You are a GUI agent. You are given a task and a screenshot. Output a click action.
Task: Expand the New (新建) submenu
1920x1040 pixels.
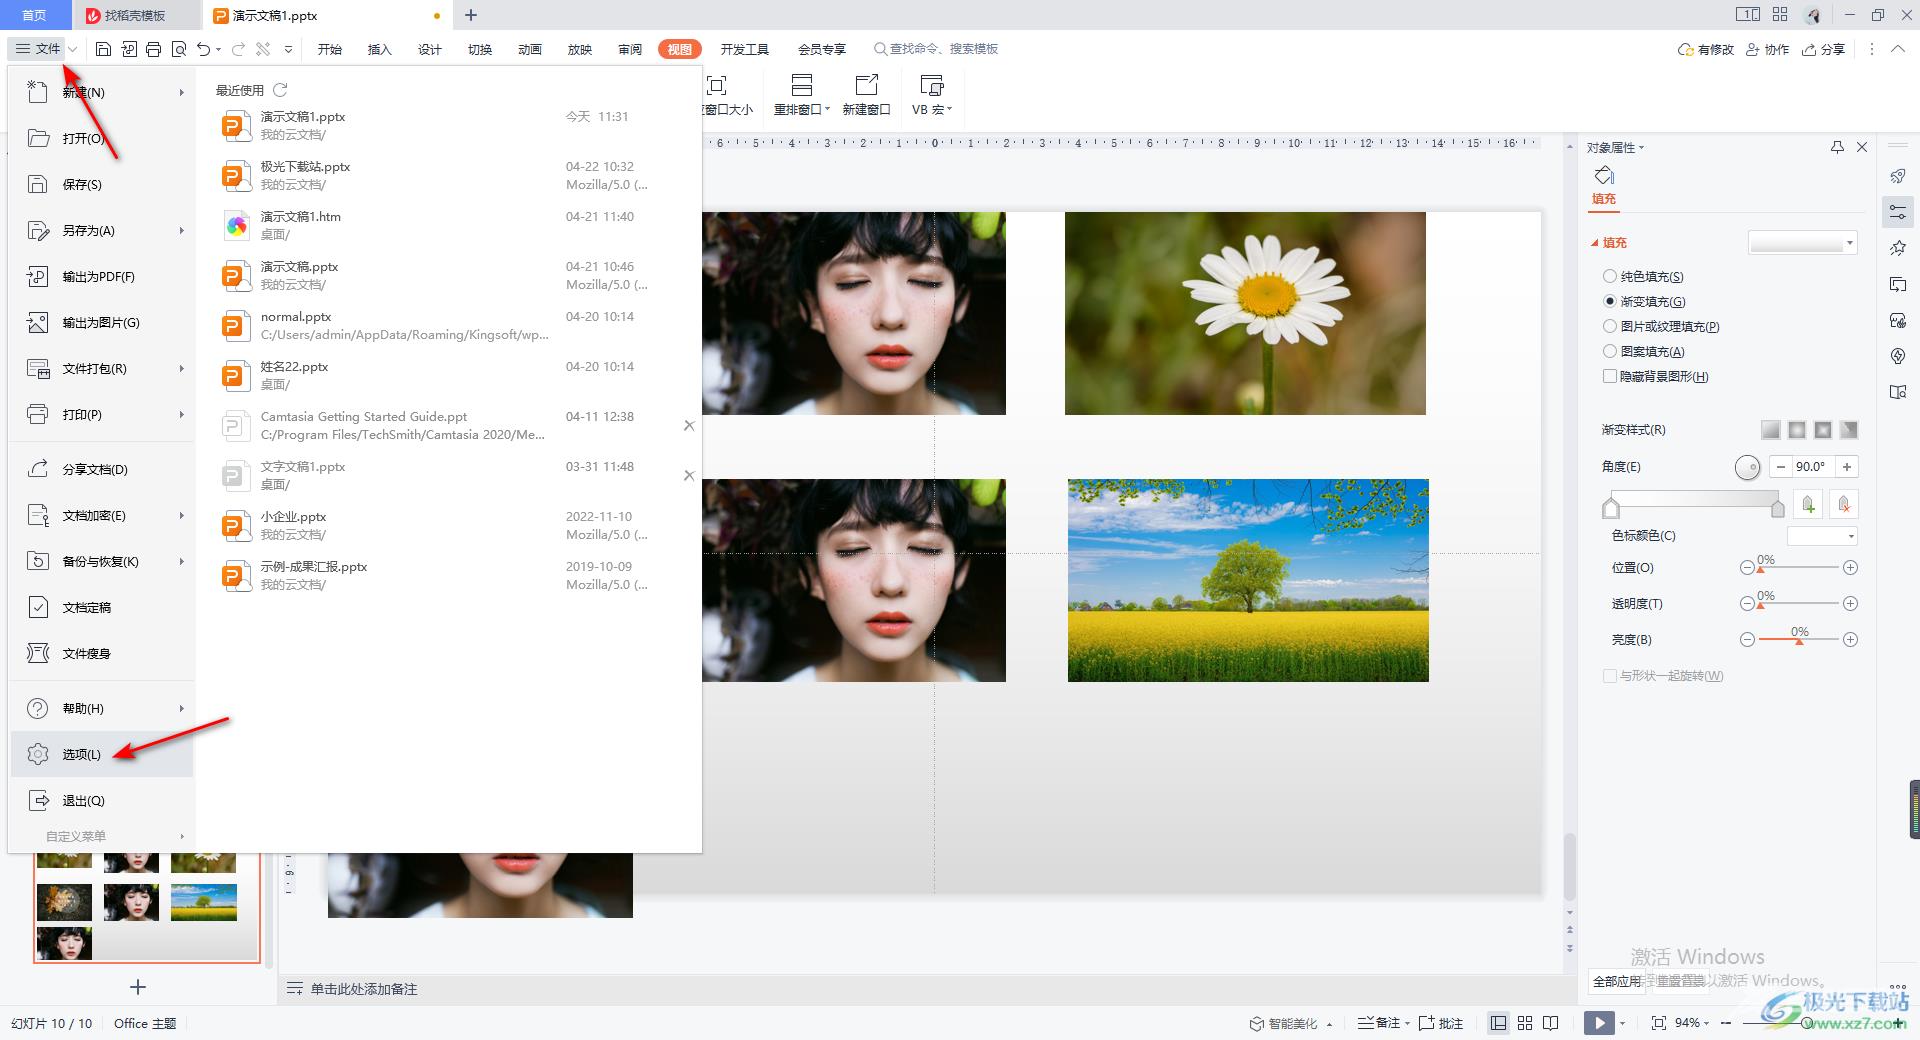[x=181, y=92]
